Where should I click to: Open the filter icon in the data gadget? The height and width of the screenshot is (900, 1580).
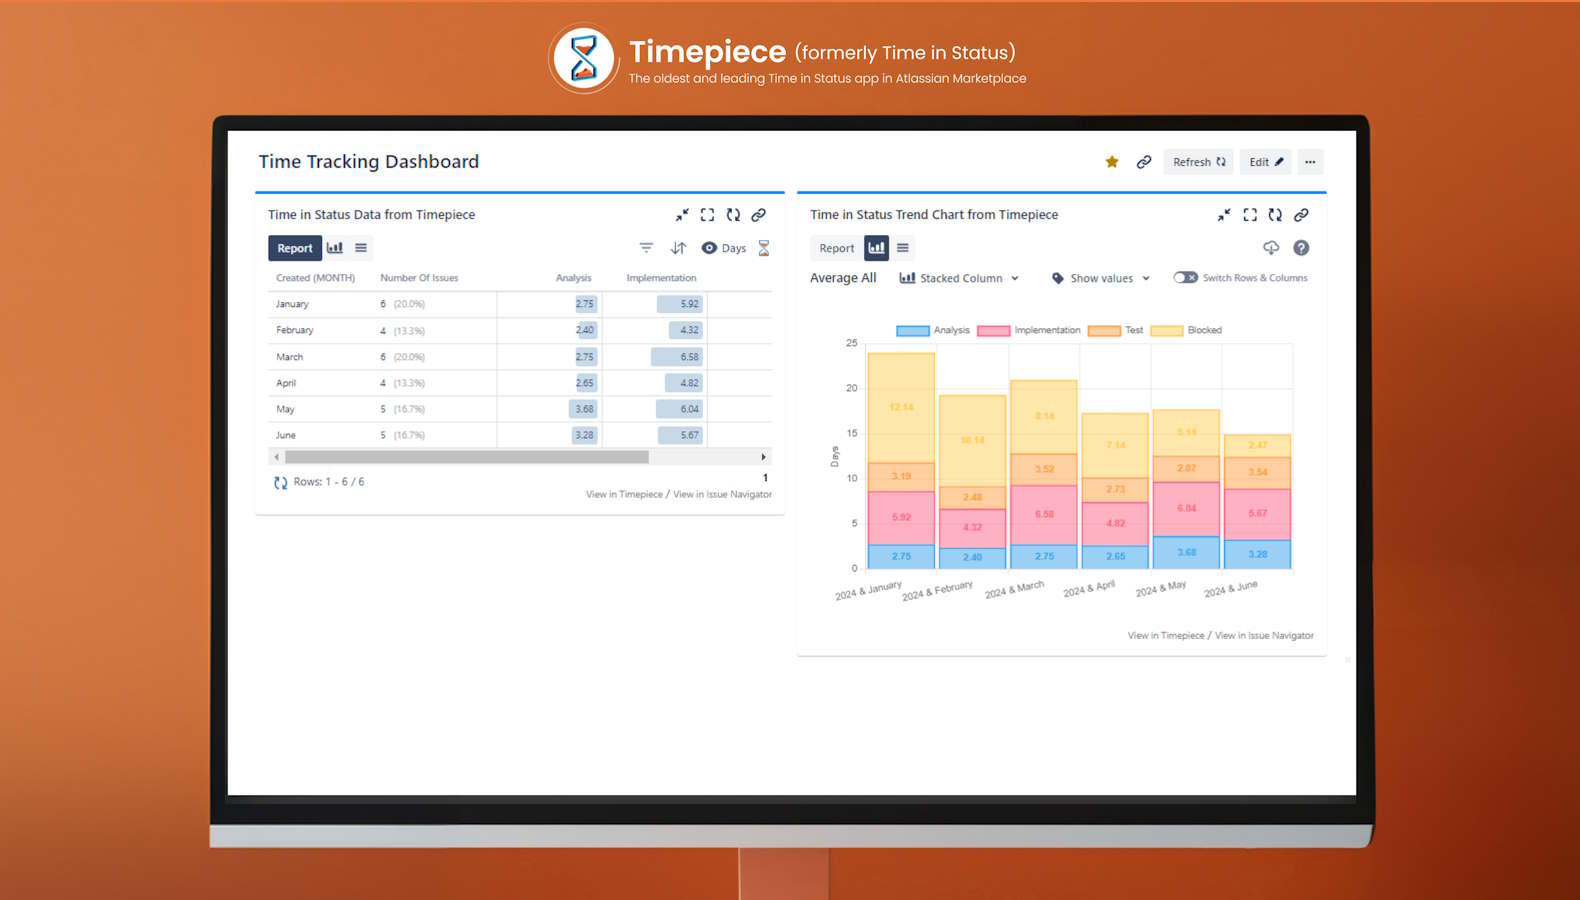point(646,248)
